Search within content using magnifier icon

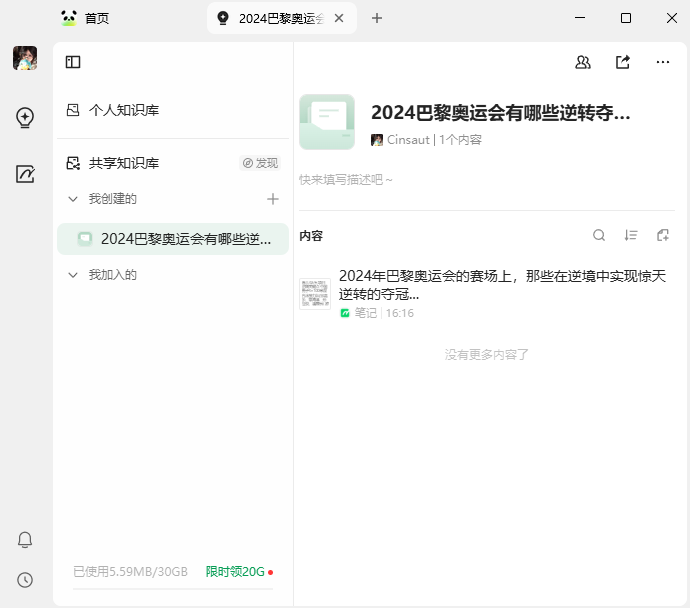pos(599,236)
